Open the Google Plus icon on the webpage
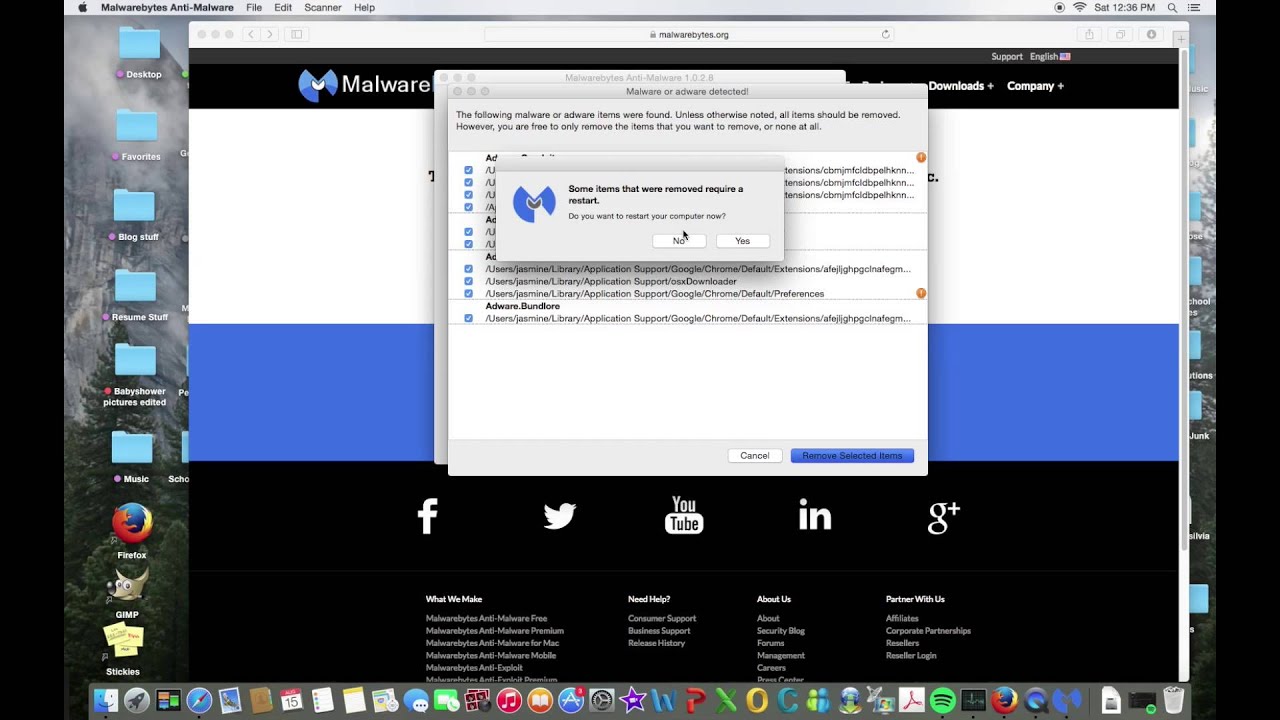 pos(944,517)
